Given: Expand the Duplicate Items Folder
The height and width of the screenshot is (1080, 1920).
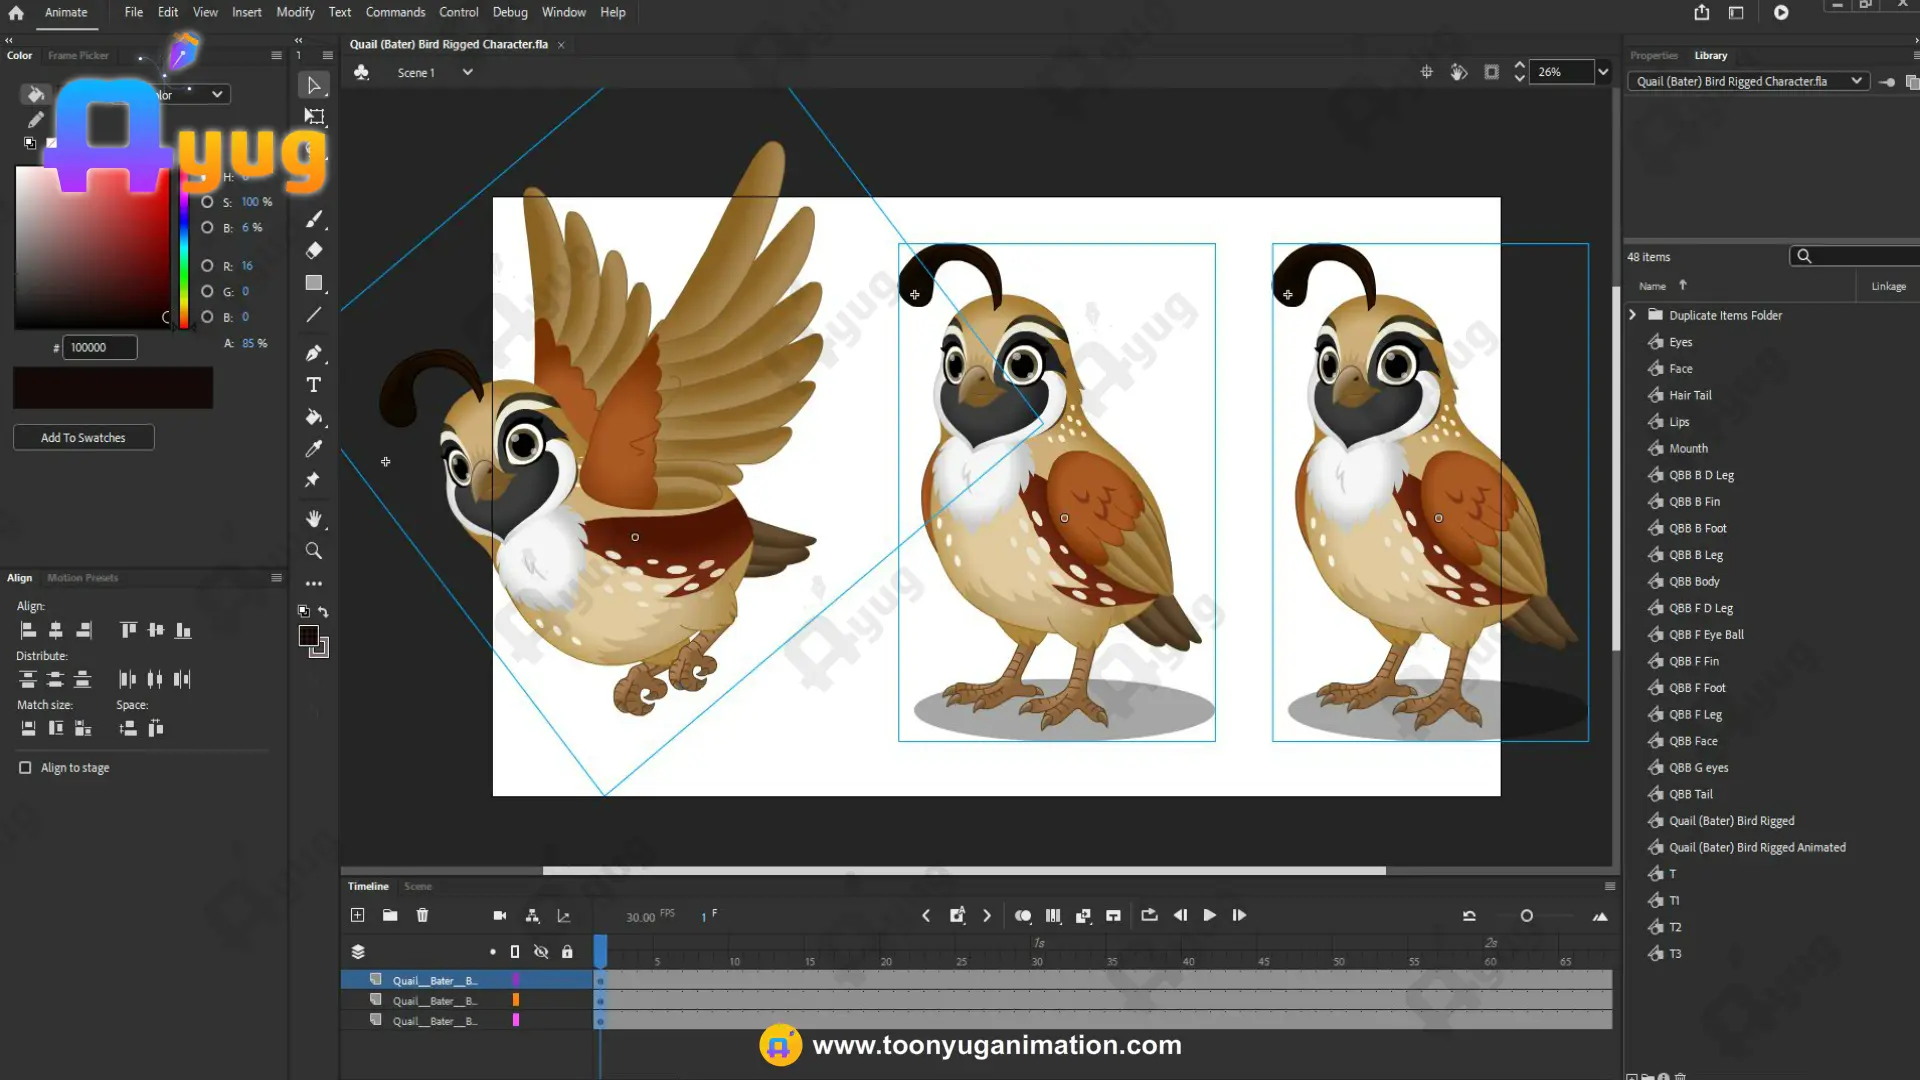Looking at the screenshot, I should tap(1632, 315).
